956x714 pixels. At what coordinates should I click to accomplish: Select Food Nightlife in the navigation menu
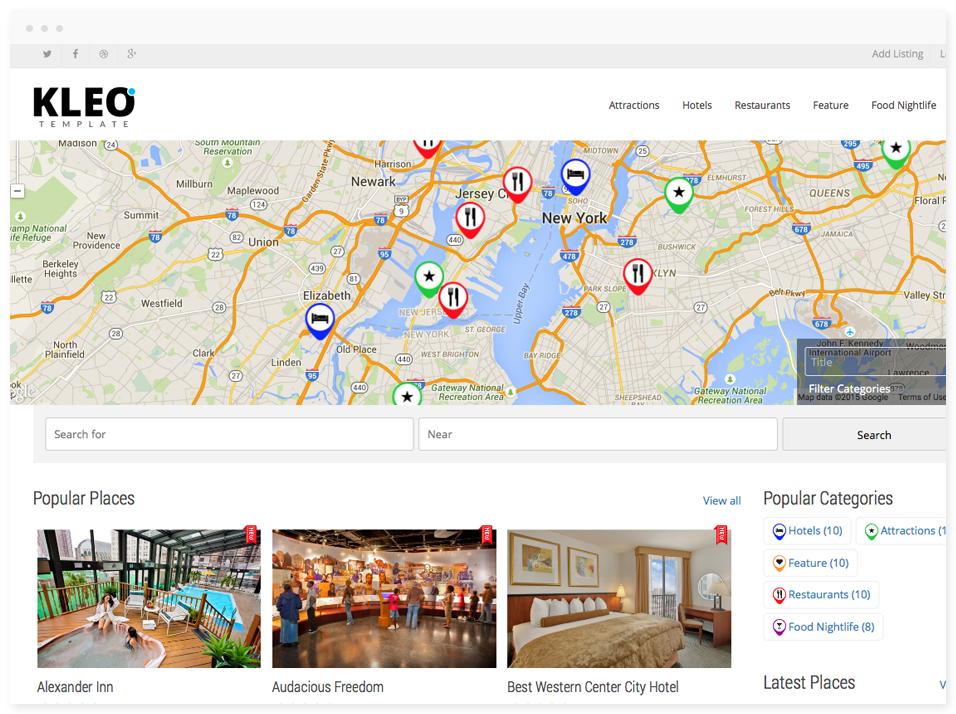903,105
